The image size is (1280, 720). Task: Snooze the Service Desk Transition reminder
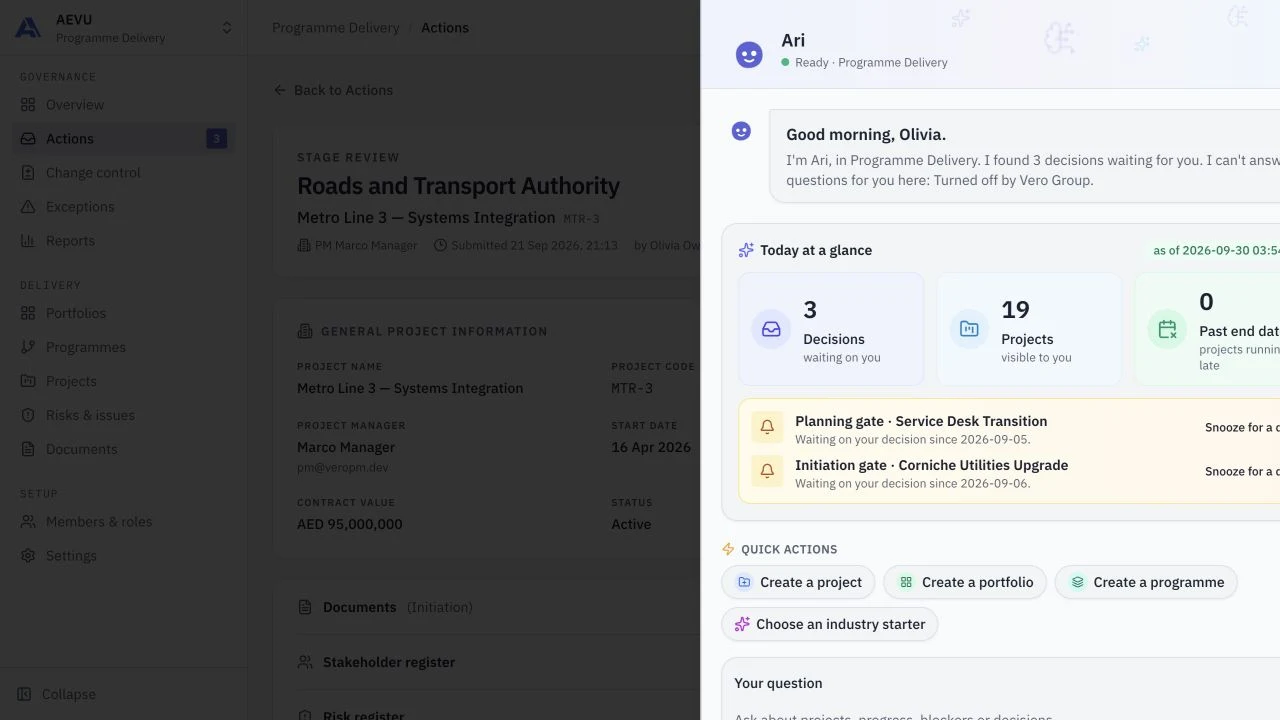coord(1242,428)
